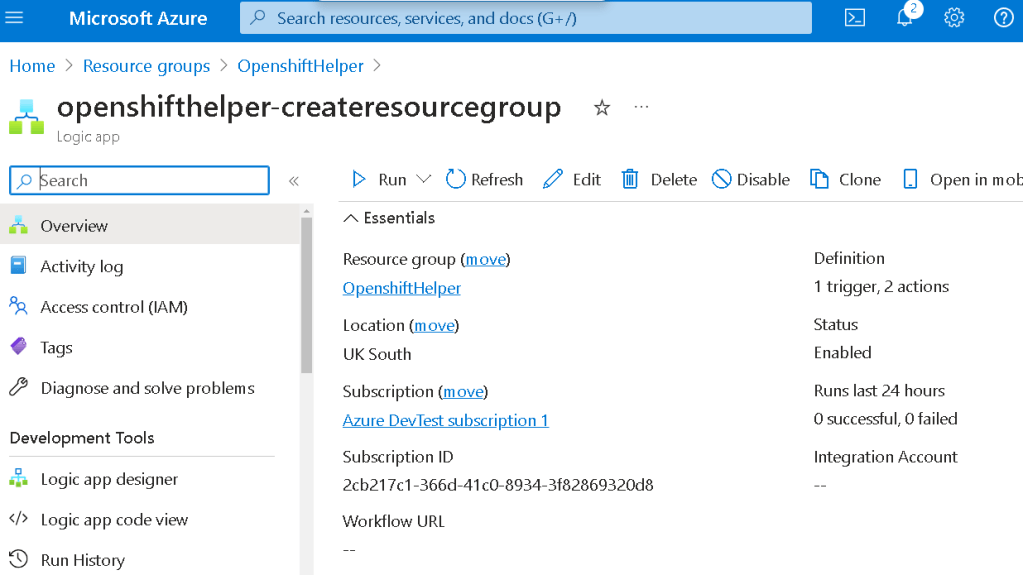Image resolution: width=1023 pixels, height=575 pixels.
Task: Click Disable label in toolbar
Action: pos(763,179)
